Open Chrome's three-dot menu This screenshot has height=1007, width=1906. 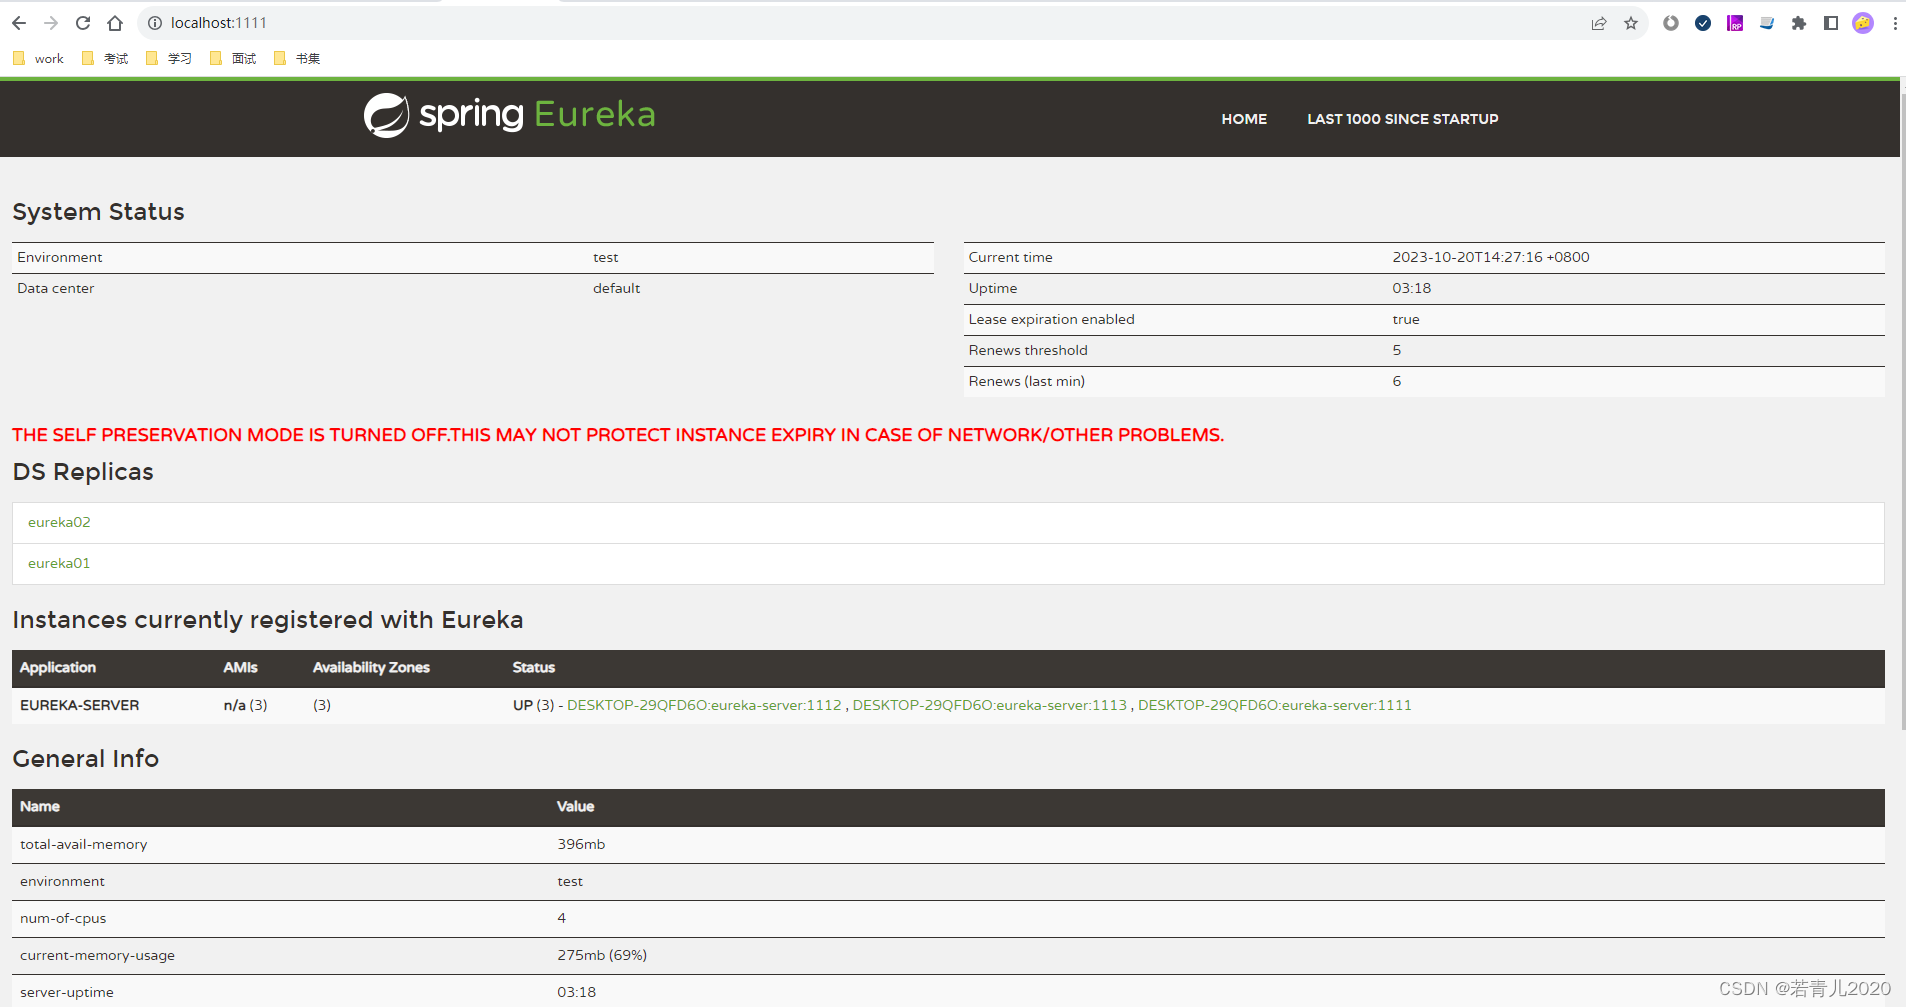[x=1895, y=23]
